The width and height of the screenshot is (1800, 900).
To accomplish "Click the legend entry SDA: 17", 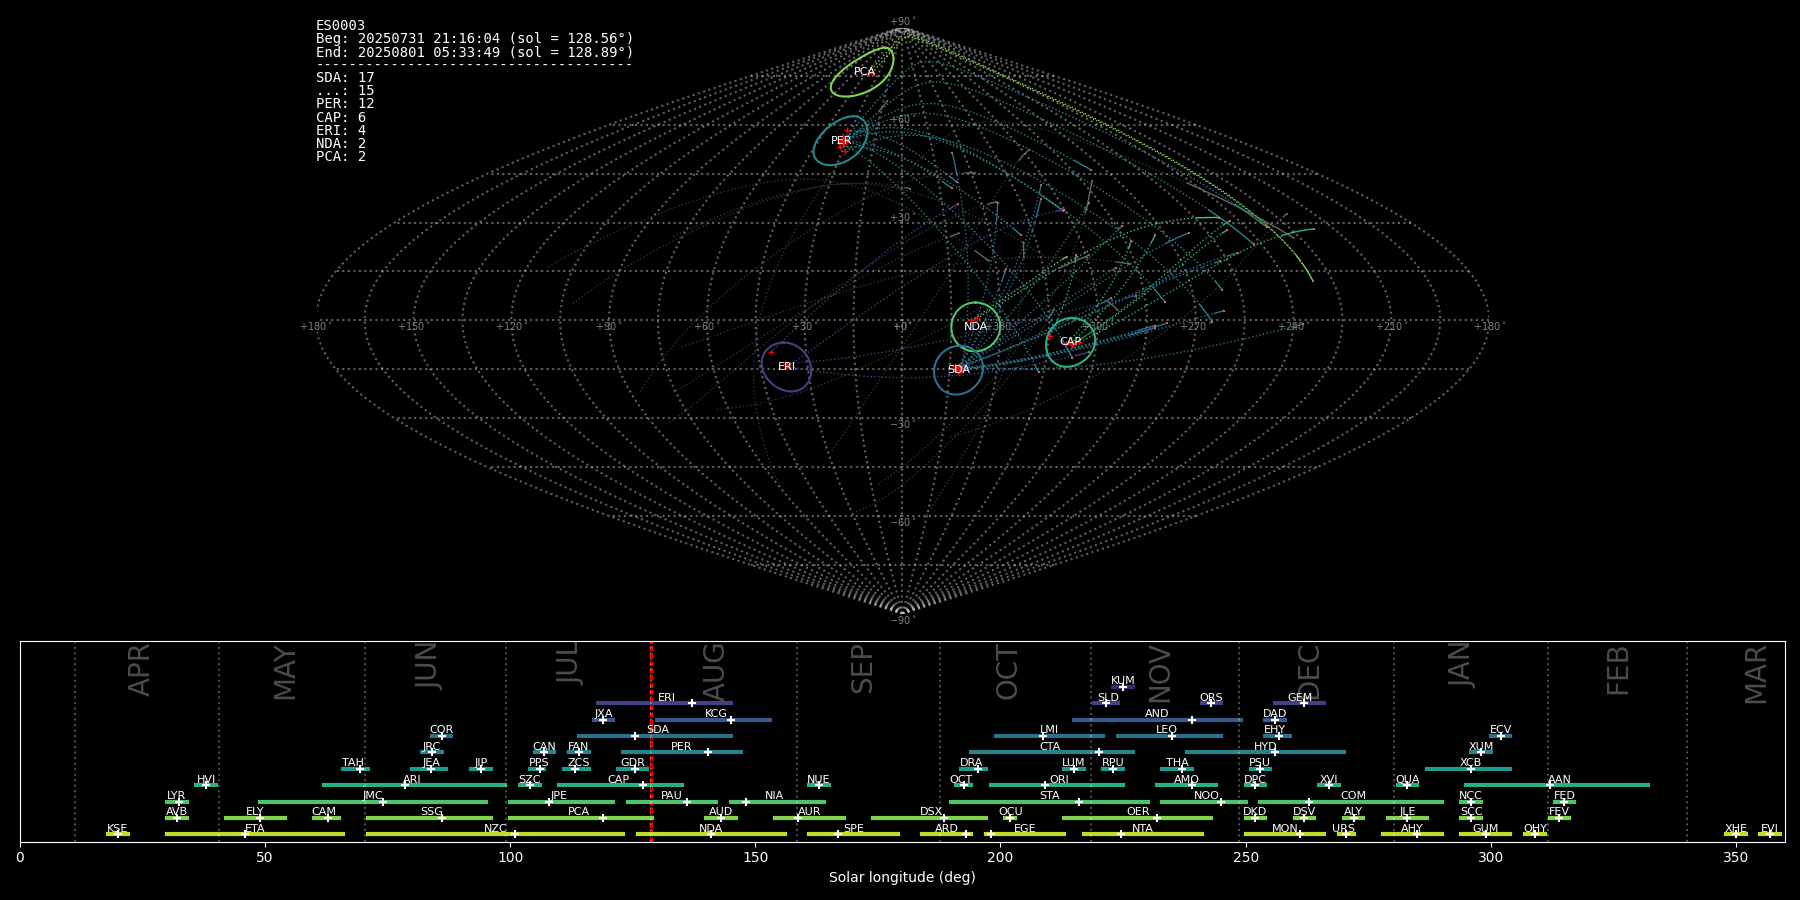I will (345, 78).
